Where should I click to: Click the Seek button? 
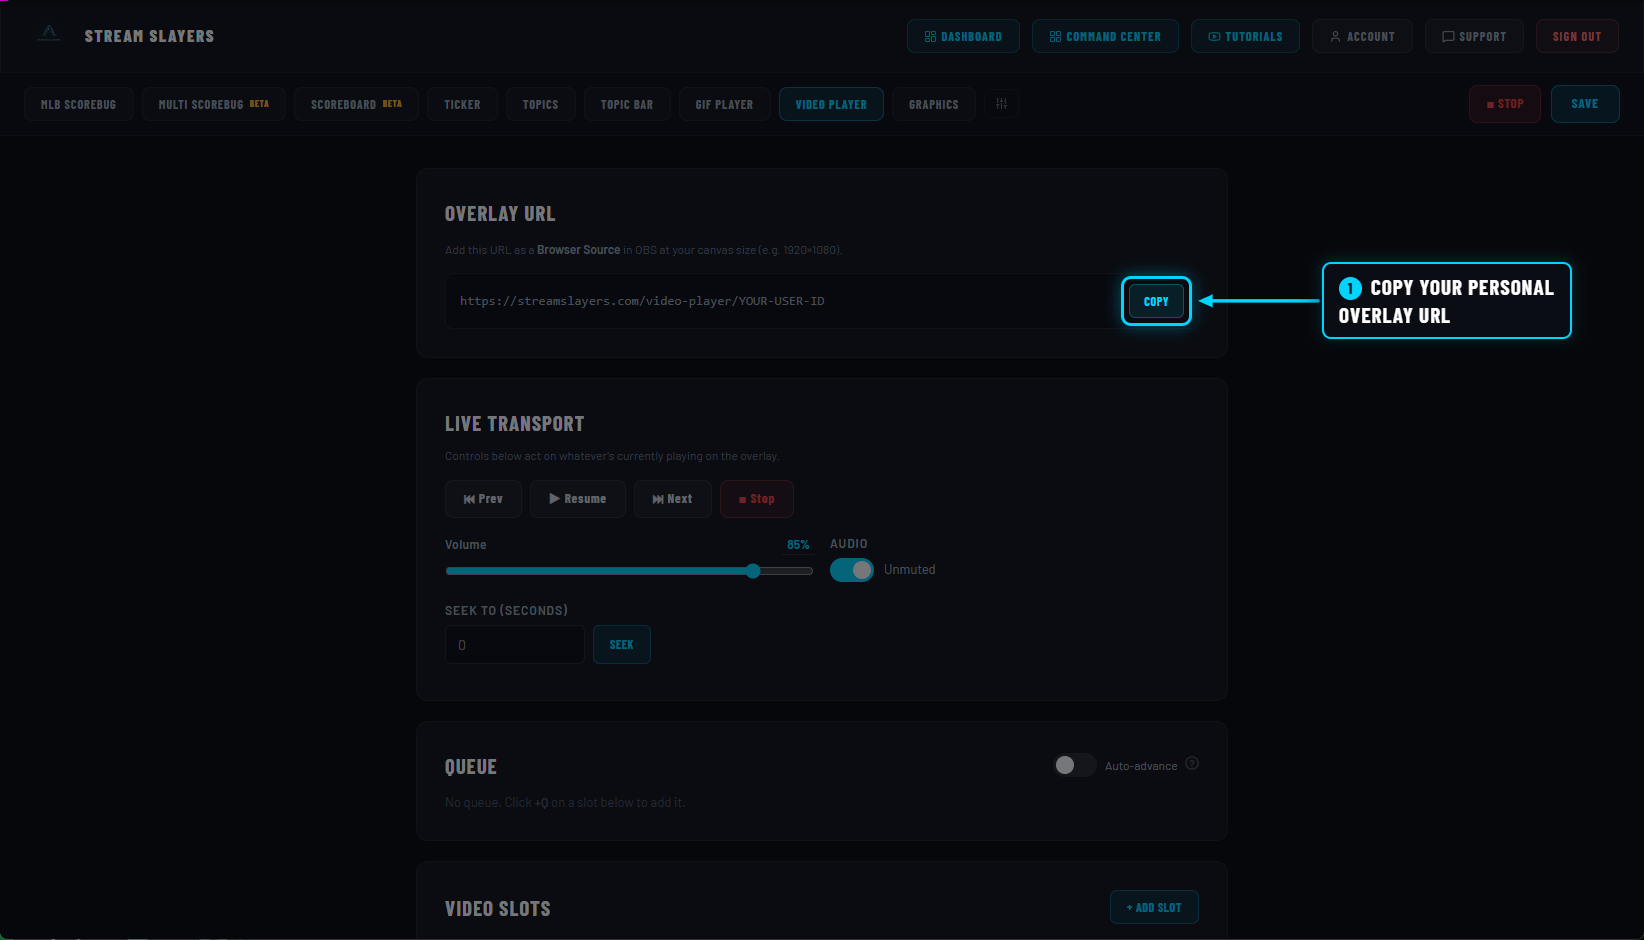coord(622,645)
